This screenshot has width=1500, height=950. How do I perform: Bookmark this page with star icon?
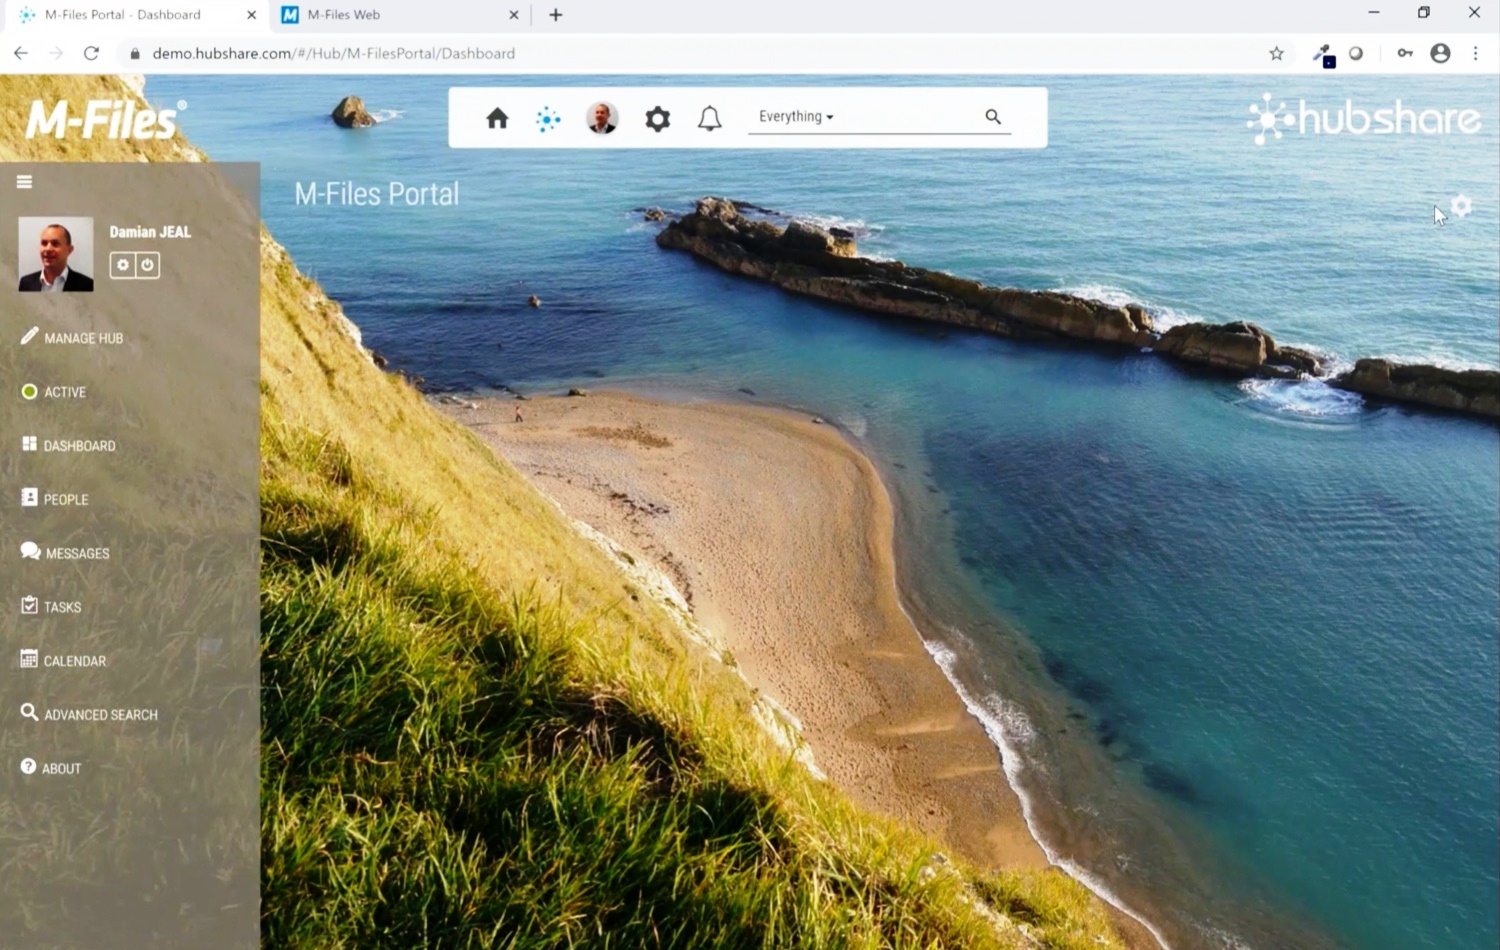pyautogui.click(x=1276, y=54)
